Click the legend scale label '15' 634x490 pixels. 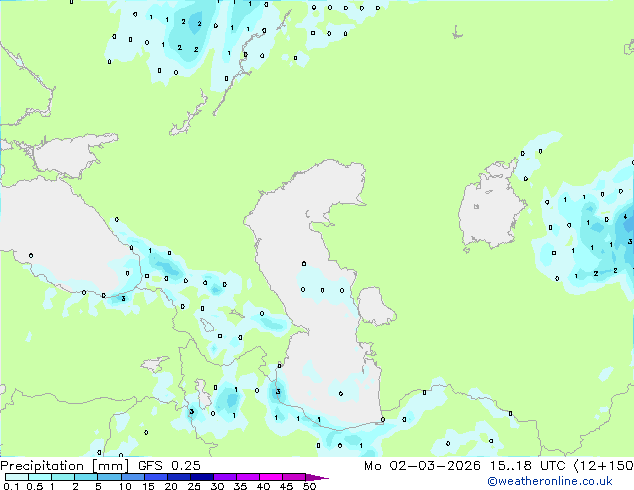click(x=148, y=486)
